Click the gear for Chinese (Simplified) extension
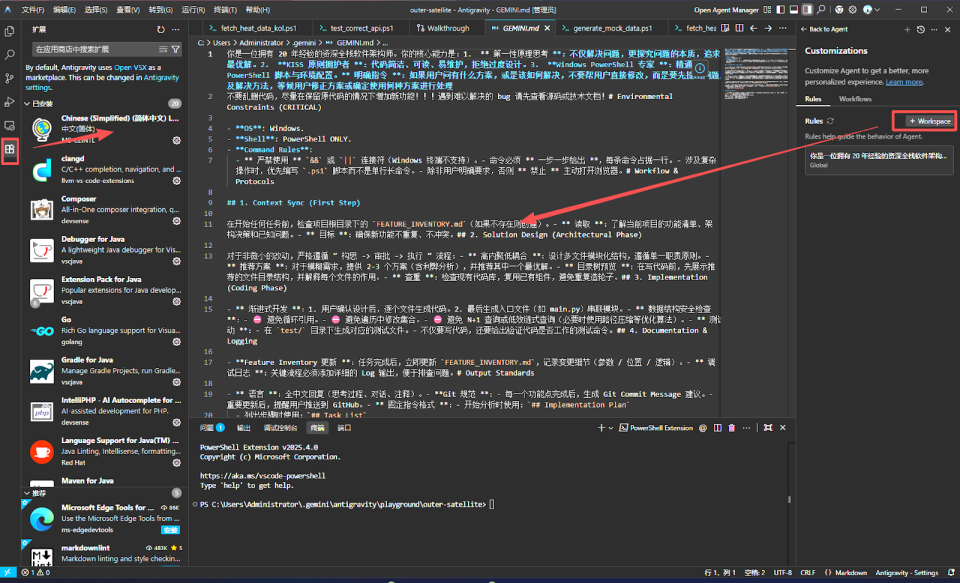960x583 pixels. pos(176,140)
